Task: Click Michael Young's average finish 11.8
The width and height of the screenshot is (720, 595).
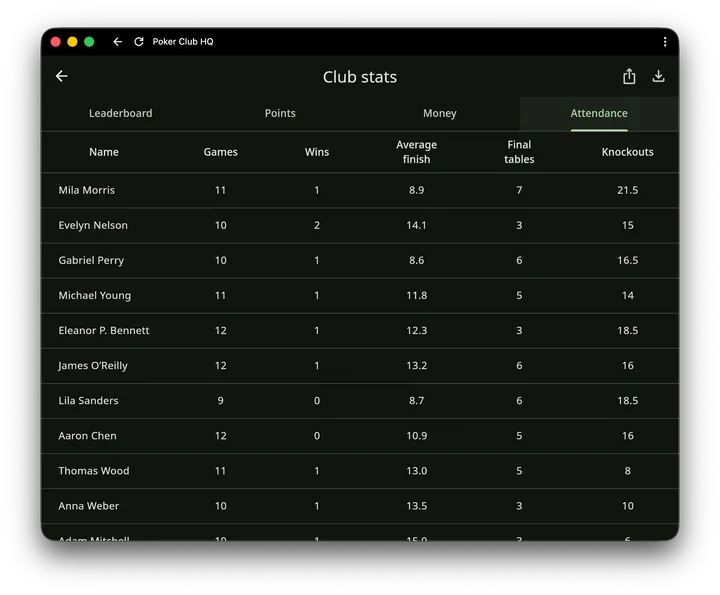Action: [x=416, y=296]
